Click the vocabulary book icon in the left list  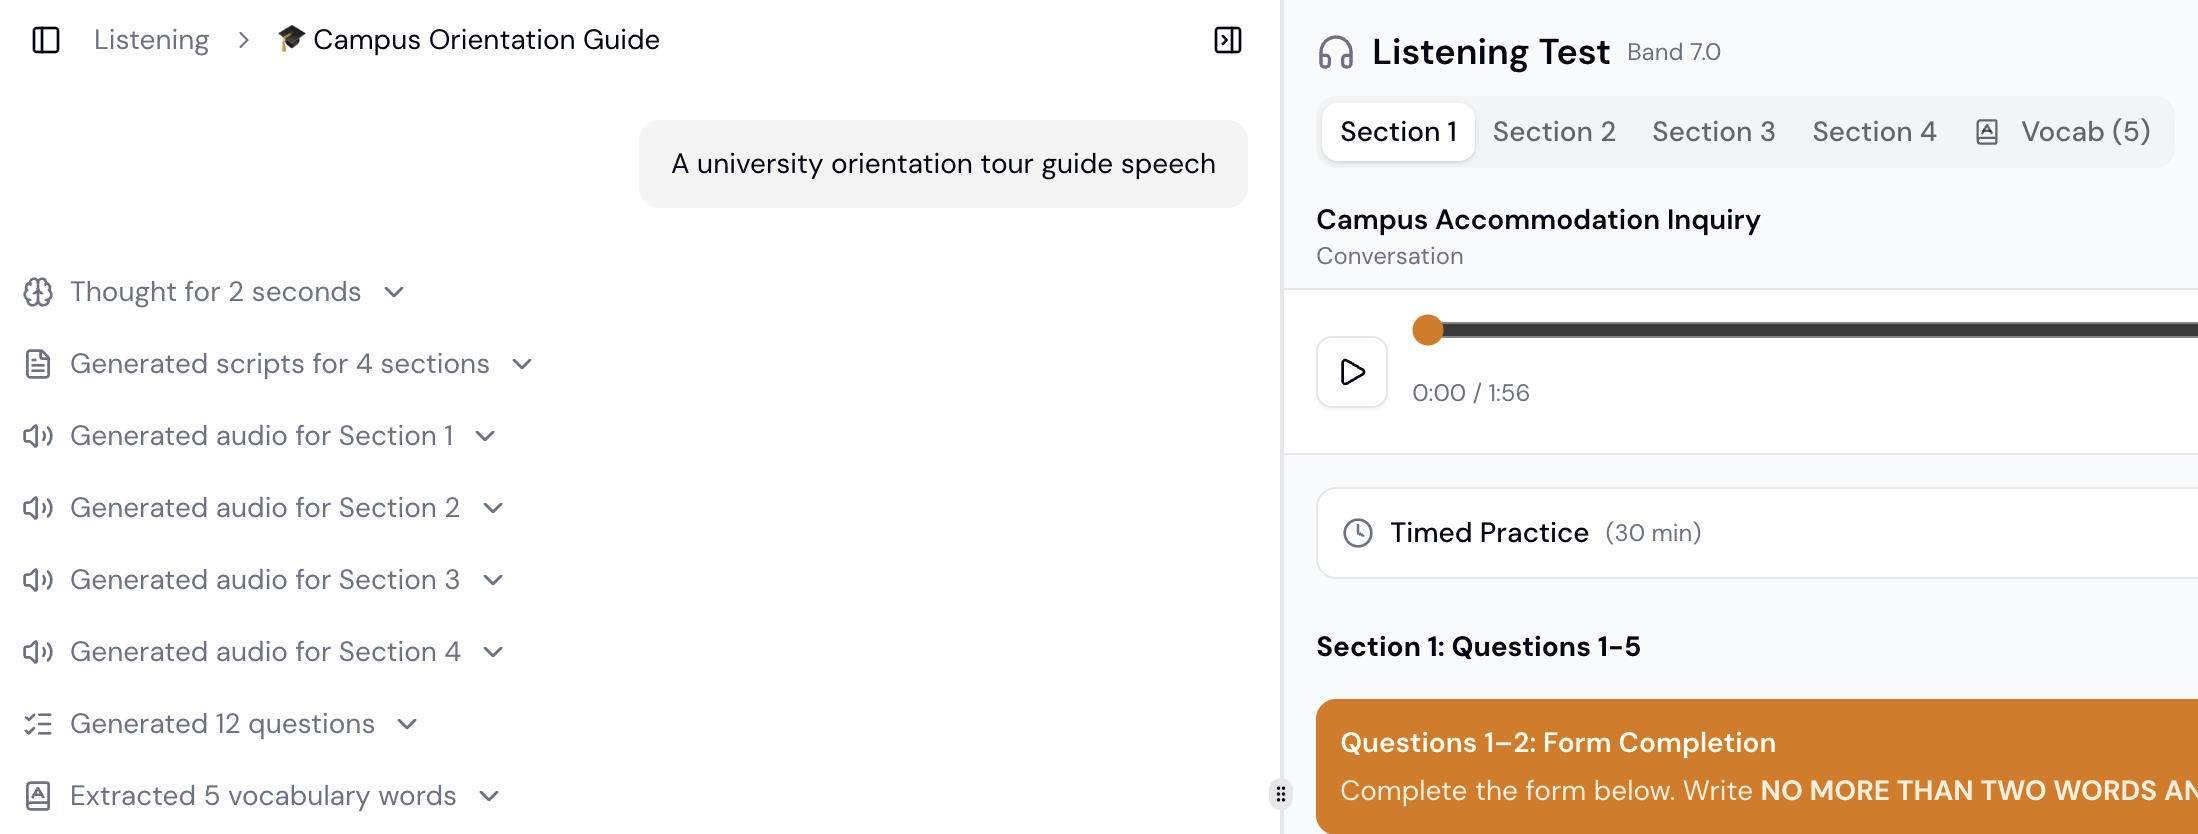38,796
